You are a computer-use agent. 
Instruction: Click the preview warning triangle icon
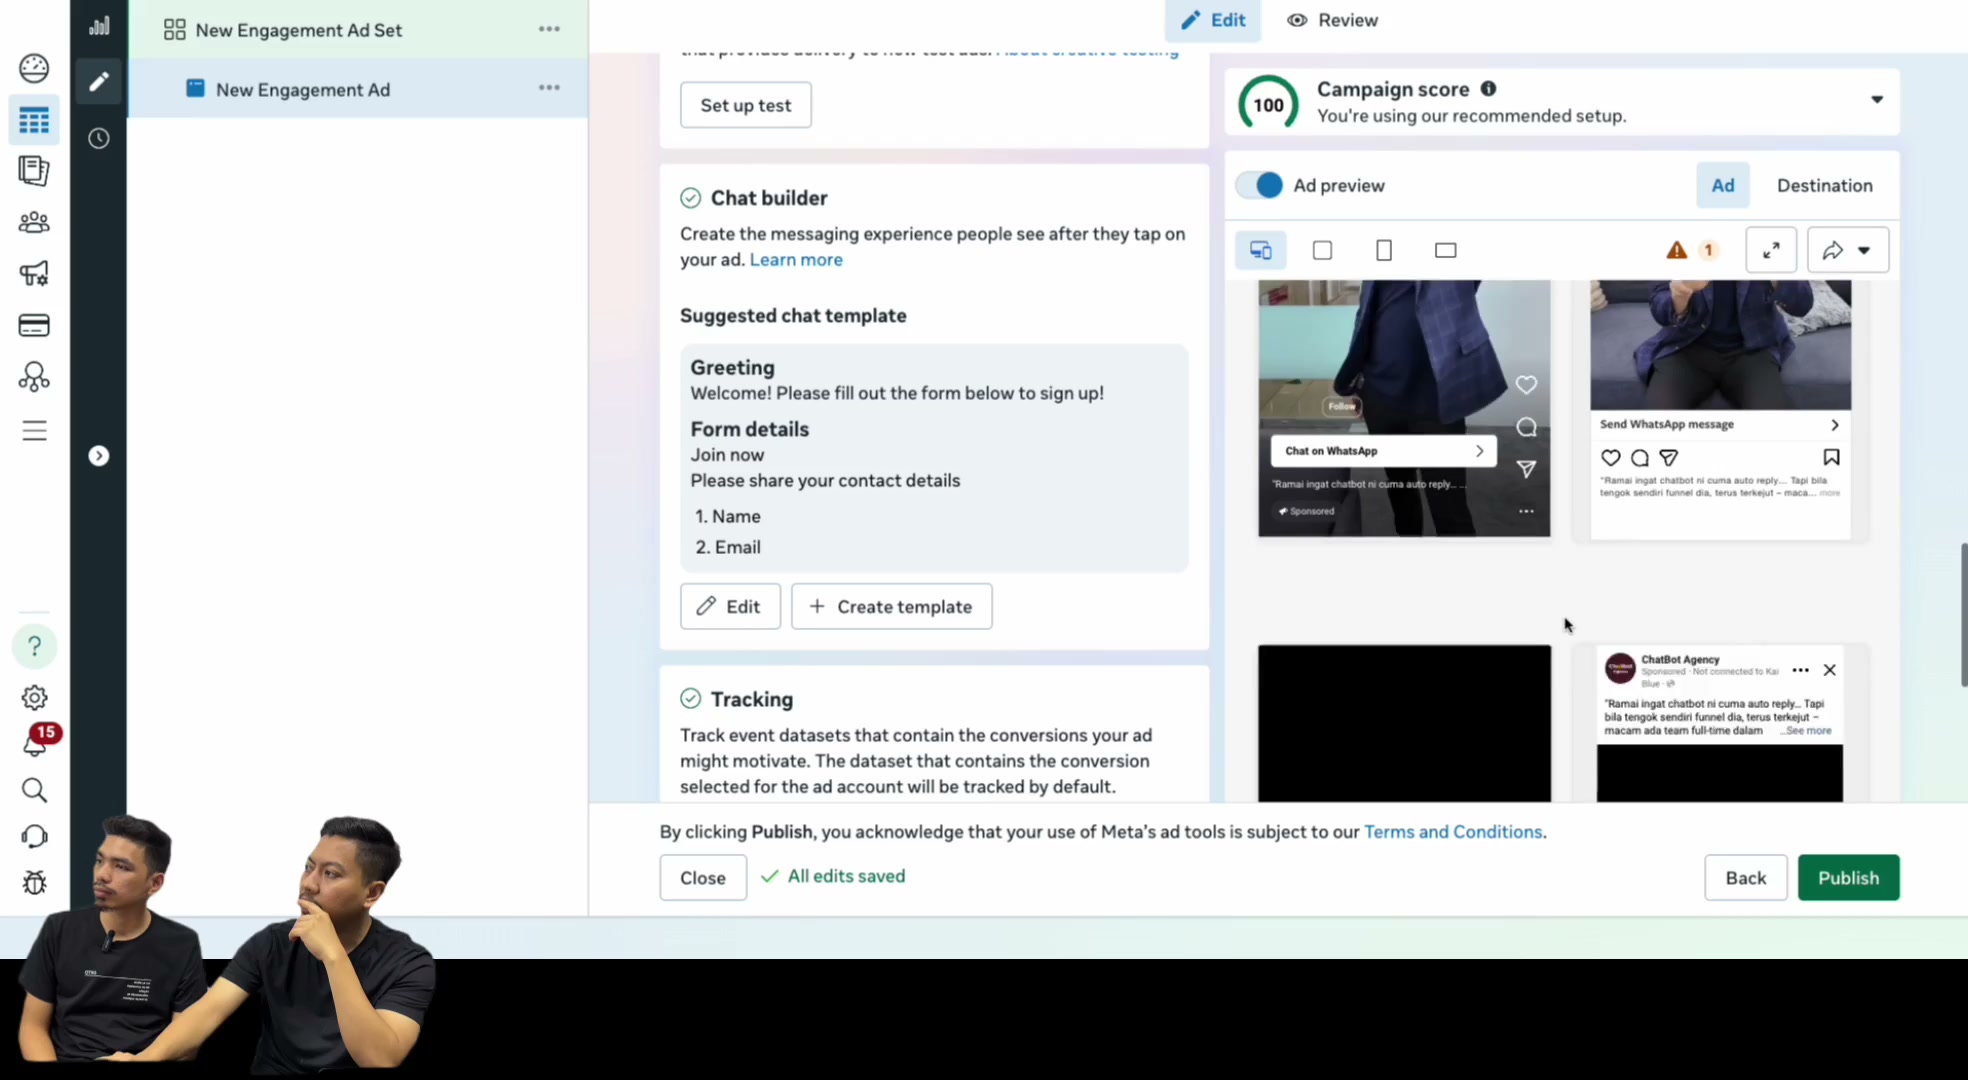1676,250
